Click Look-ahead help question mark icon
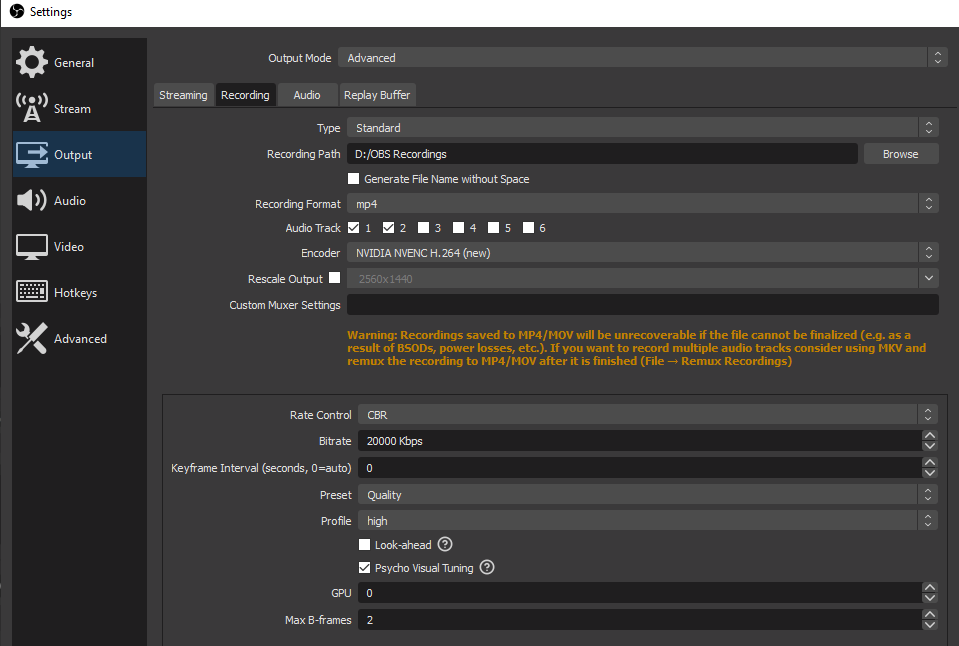This screenshot has width=959, height=646. tap(446, 545)
